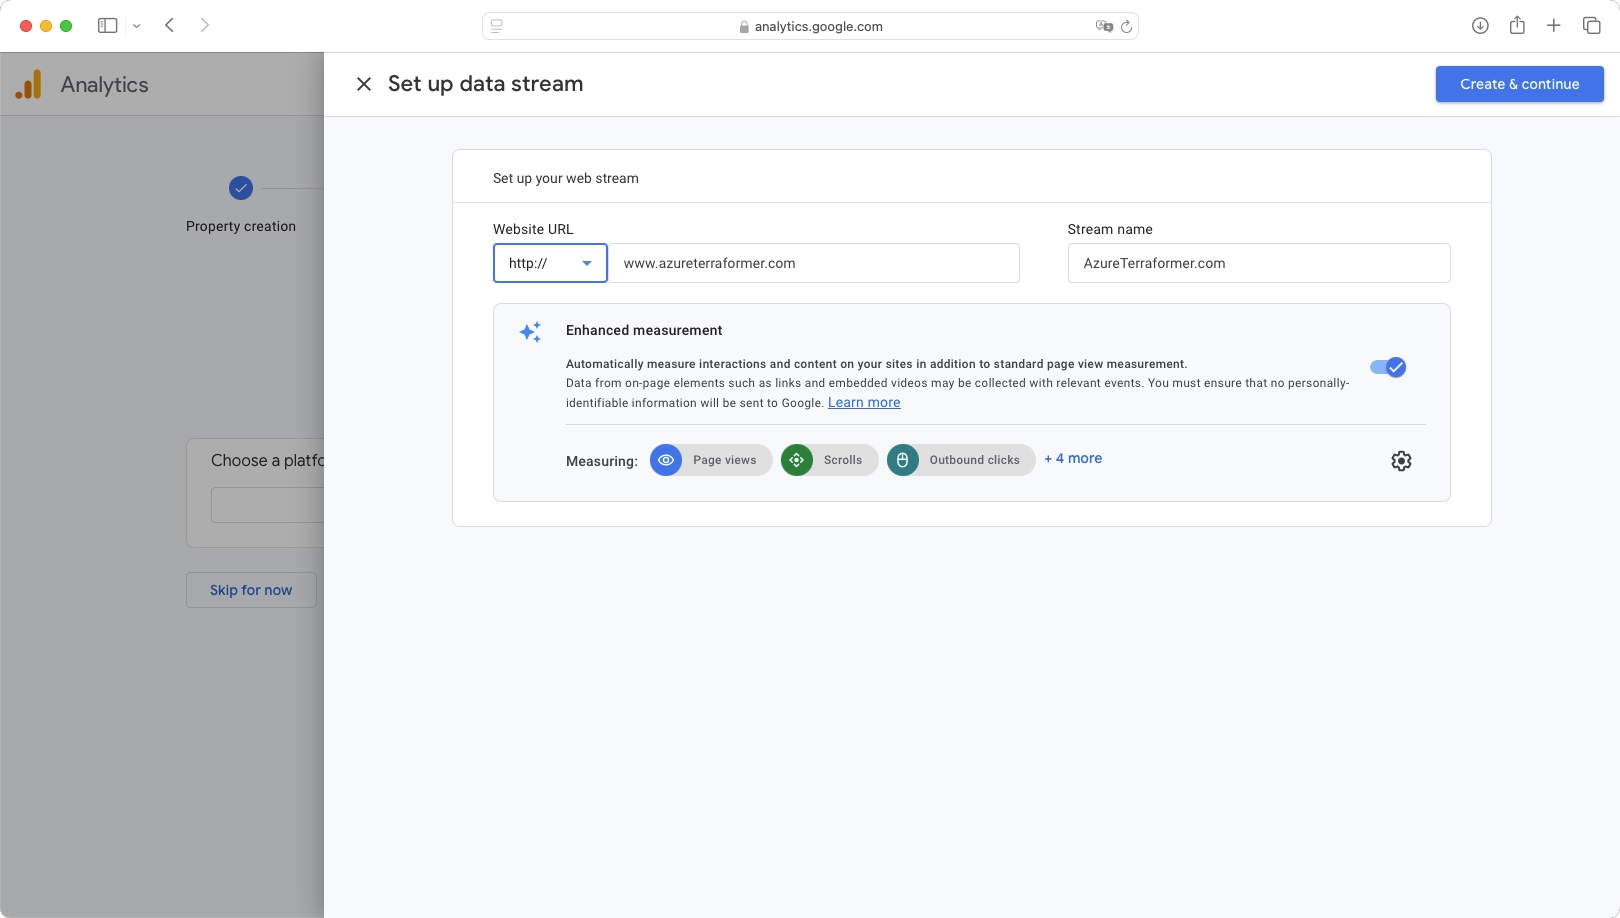The height and width of the screenshot is (918, 1620).
Task: Click the Safari address bar
Action: [810, 26]
